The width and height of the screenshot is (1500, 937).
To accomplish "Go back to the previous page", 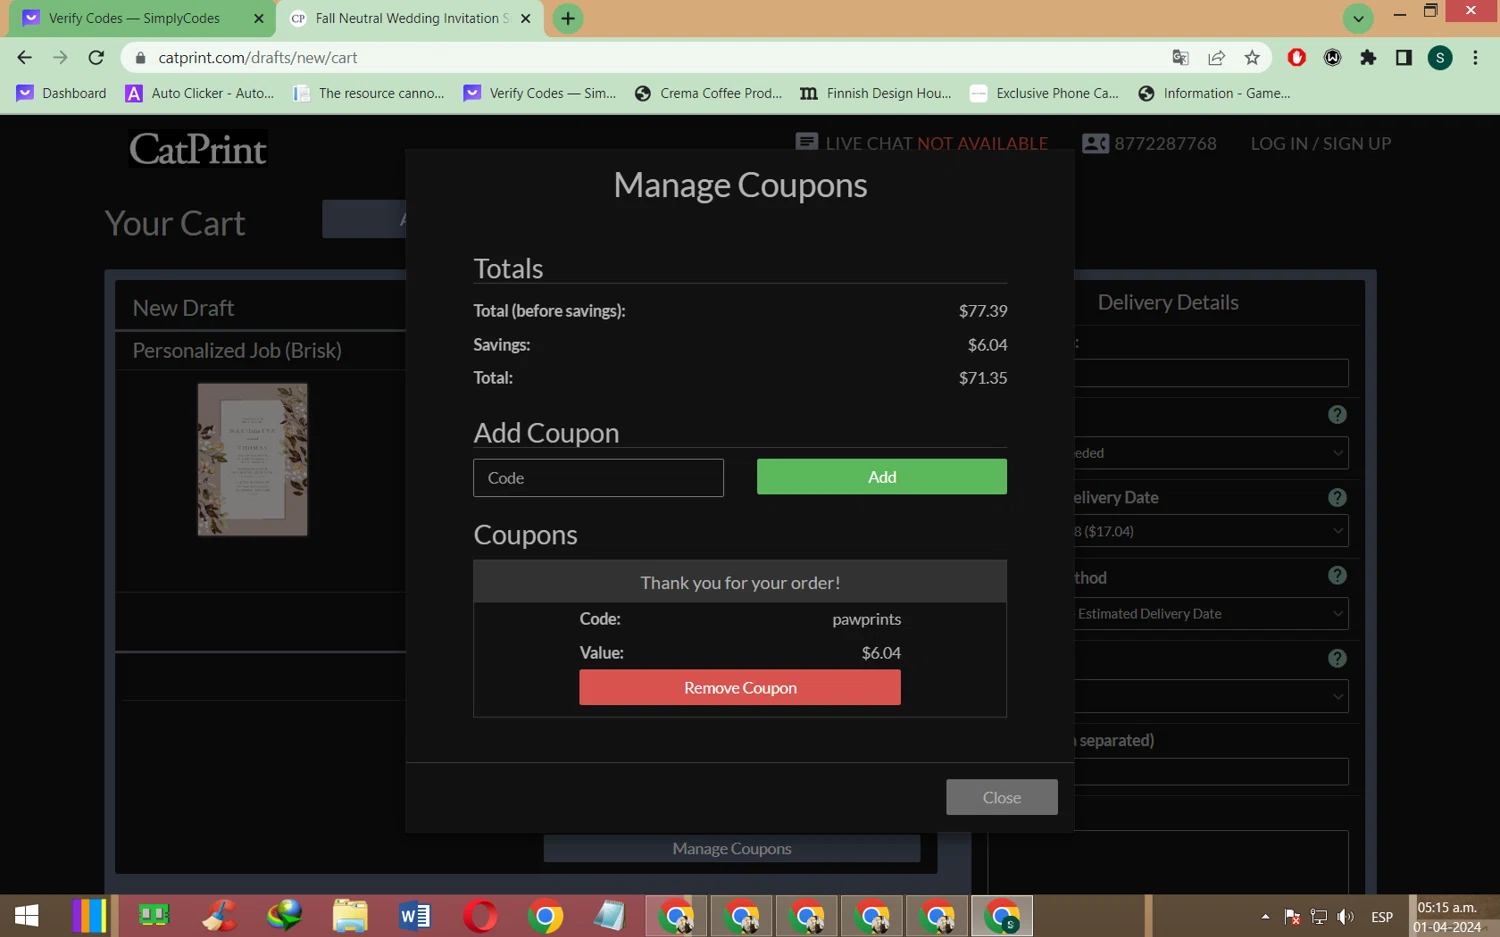I will (25, 58).
